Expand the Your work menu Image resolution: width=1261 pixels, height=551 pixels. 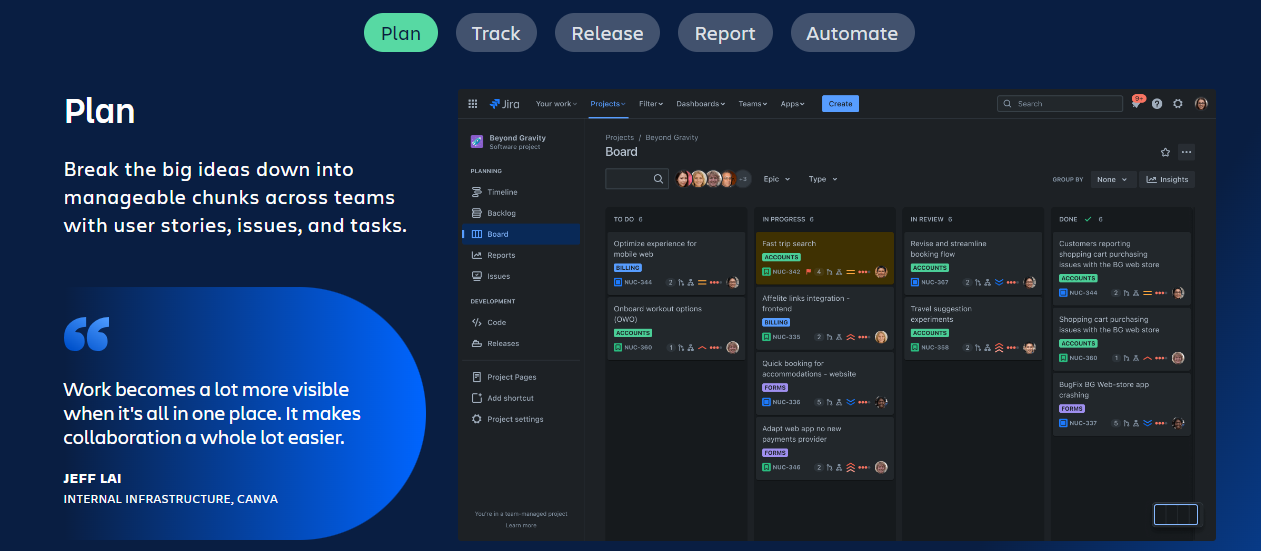pos(556,104)
